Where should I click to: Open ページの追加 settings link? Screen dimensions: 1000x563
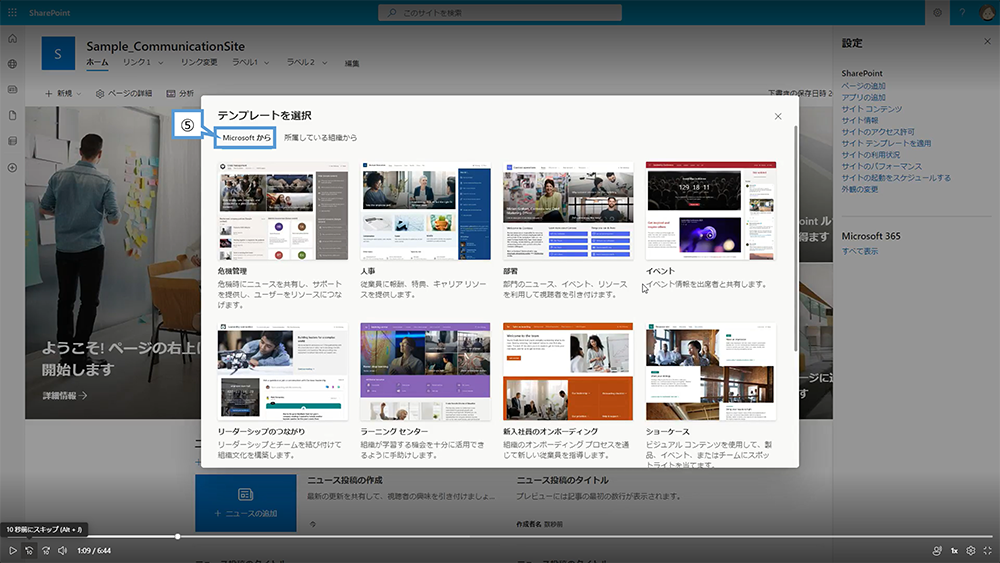tap(863, 85)
